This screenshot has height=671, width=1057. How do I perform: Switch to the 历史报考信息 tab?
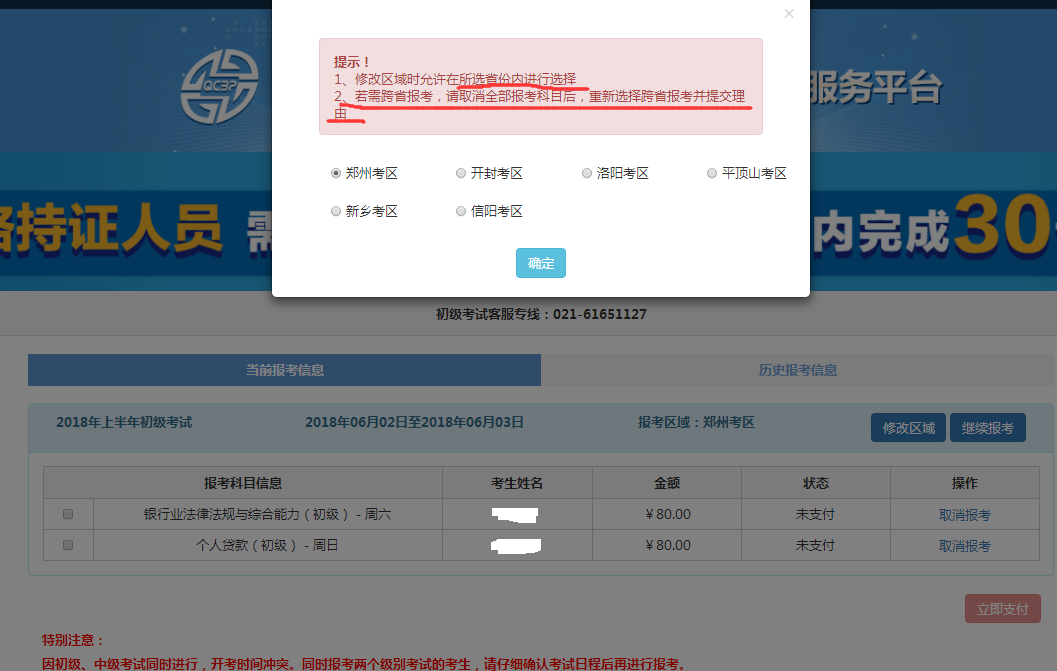tap(798, 369)
